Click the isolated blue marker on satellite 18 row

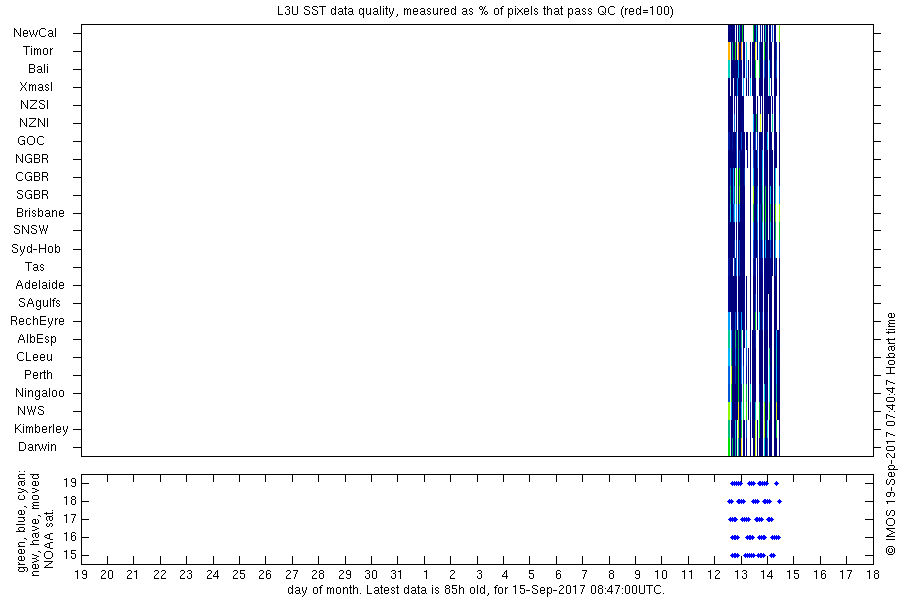pyautogui.click(x=779, y=501)
